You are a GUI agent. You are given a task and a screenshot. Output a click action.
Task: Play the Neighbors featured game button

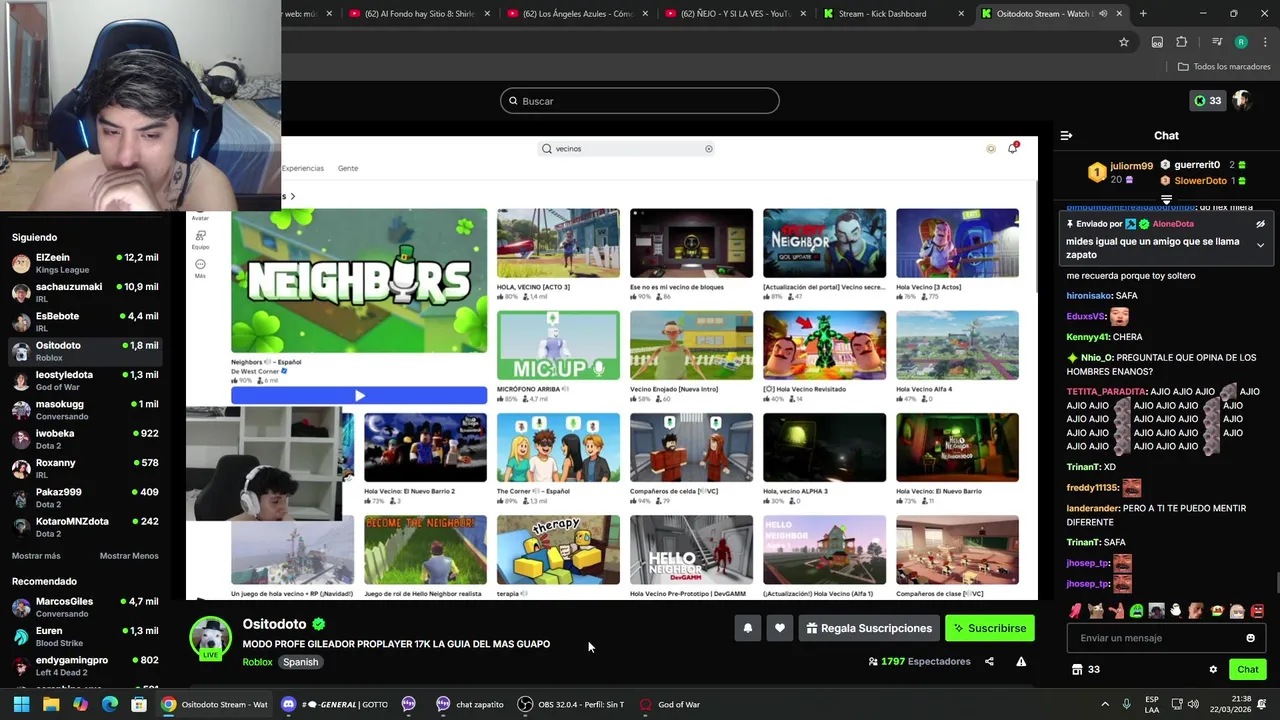pyautogui.click(x=359, y=396)
